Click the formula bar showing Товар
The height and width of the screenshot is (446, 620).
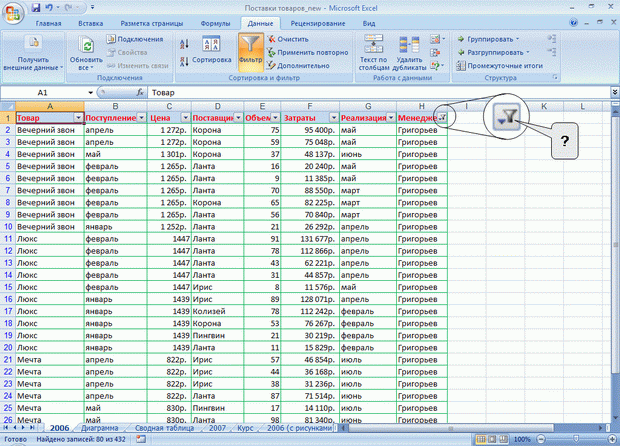click(379, 93)
